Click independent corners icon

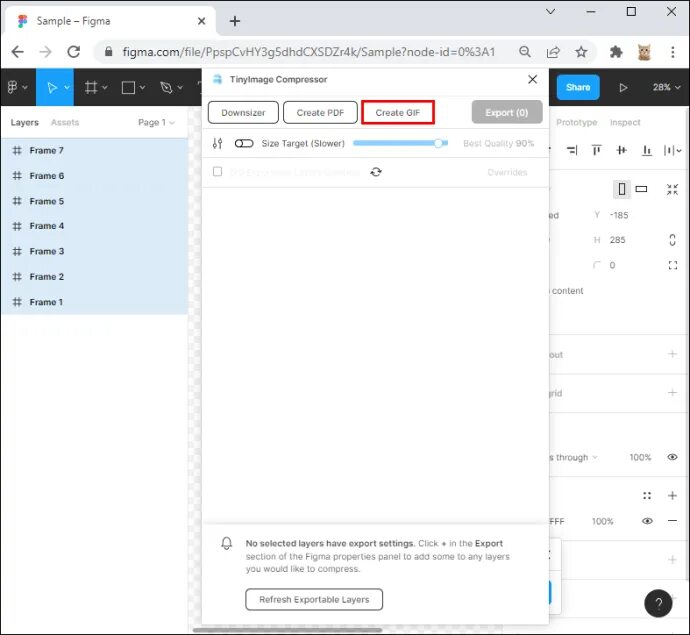672,265
